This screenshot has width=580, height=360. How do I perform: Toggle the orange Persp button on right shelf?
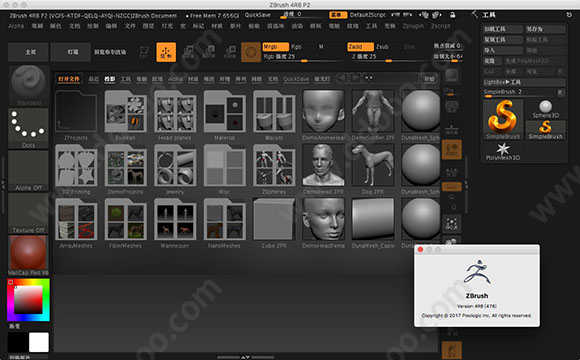(452, 149)
